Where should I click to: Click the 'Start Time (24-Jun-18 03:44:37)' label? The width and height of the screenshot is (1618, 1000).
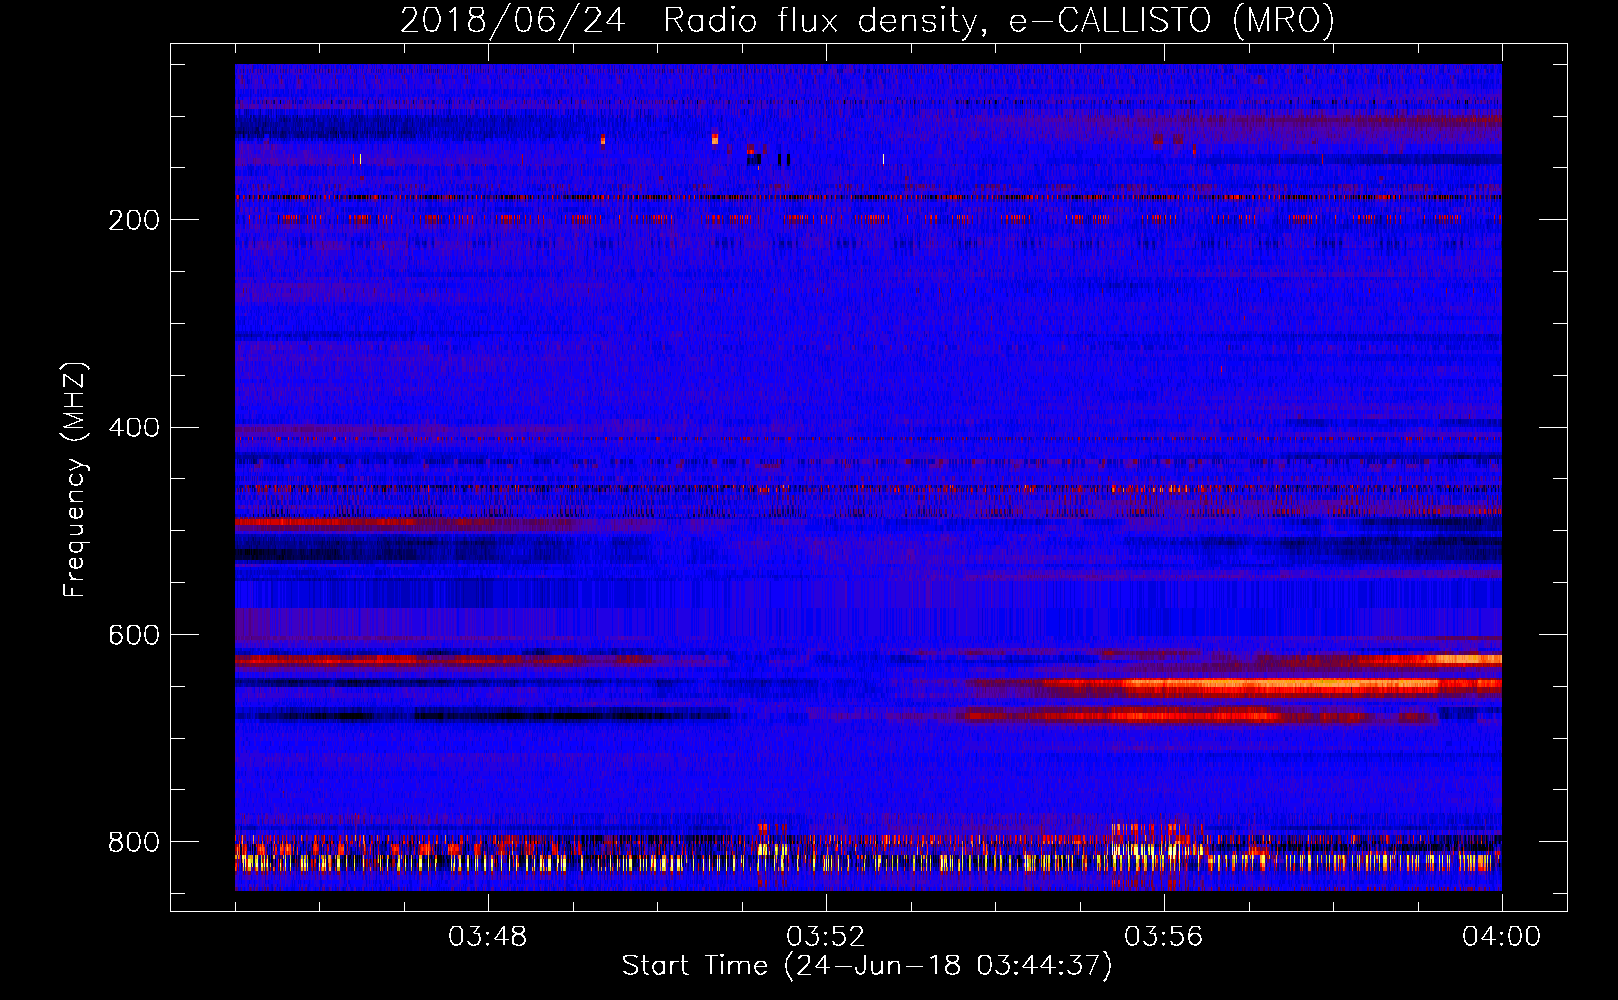point(867,966)
